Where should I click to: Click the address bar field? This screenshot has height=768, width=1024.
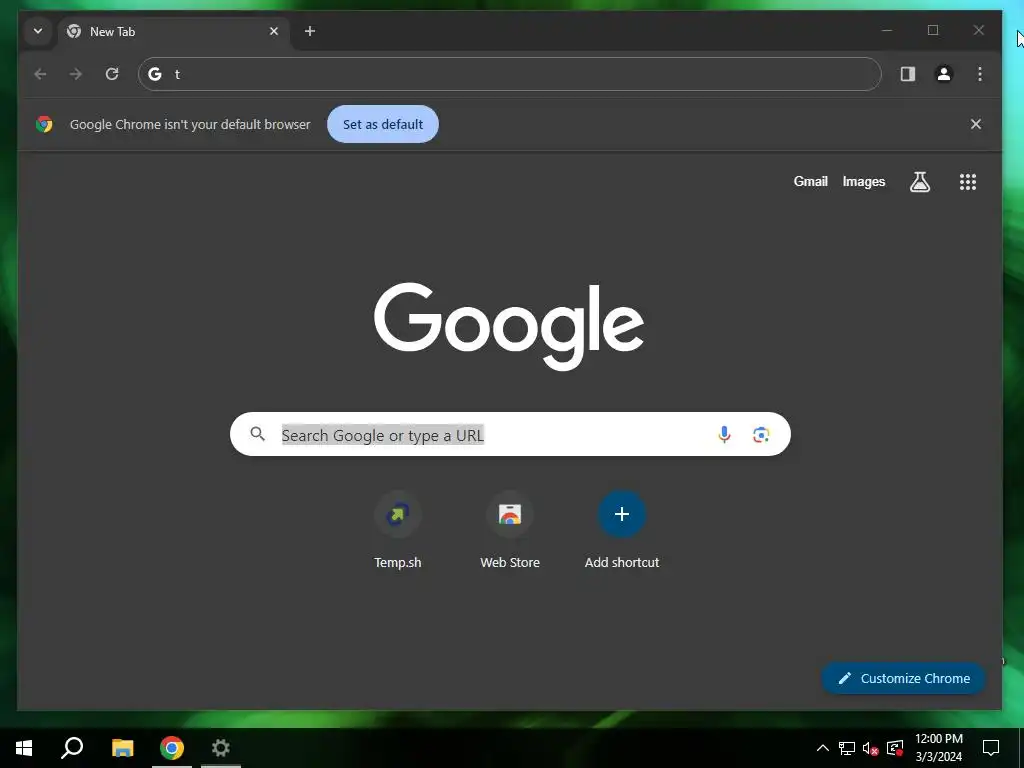click(x=509, y=74)
